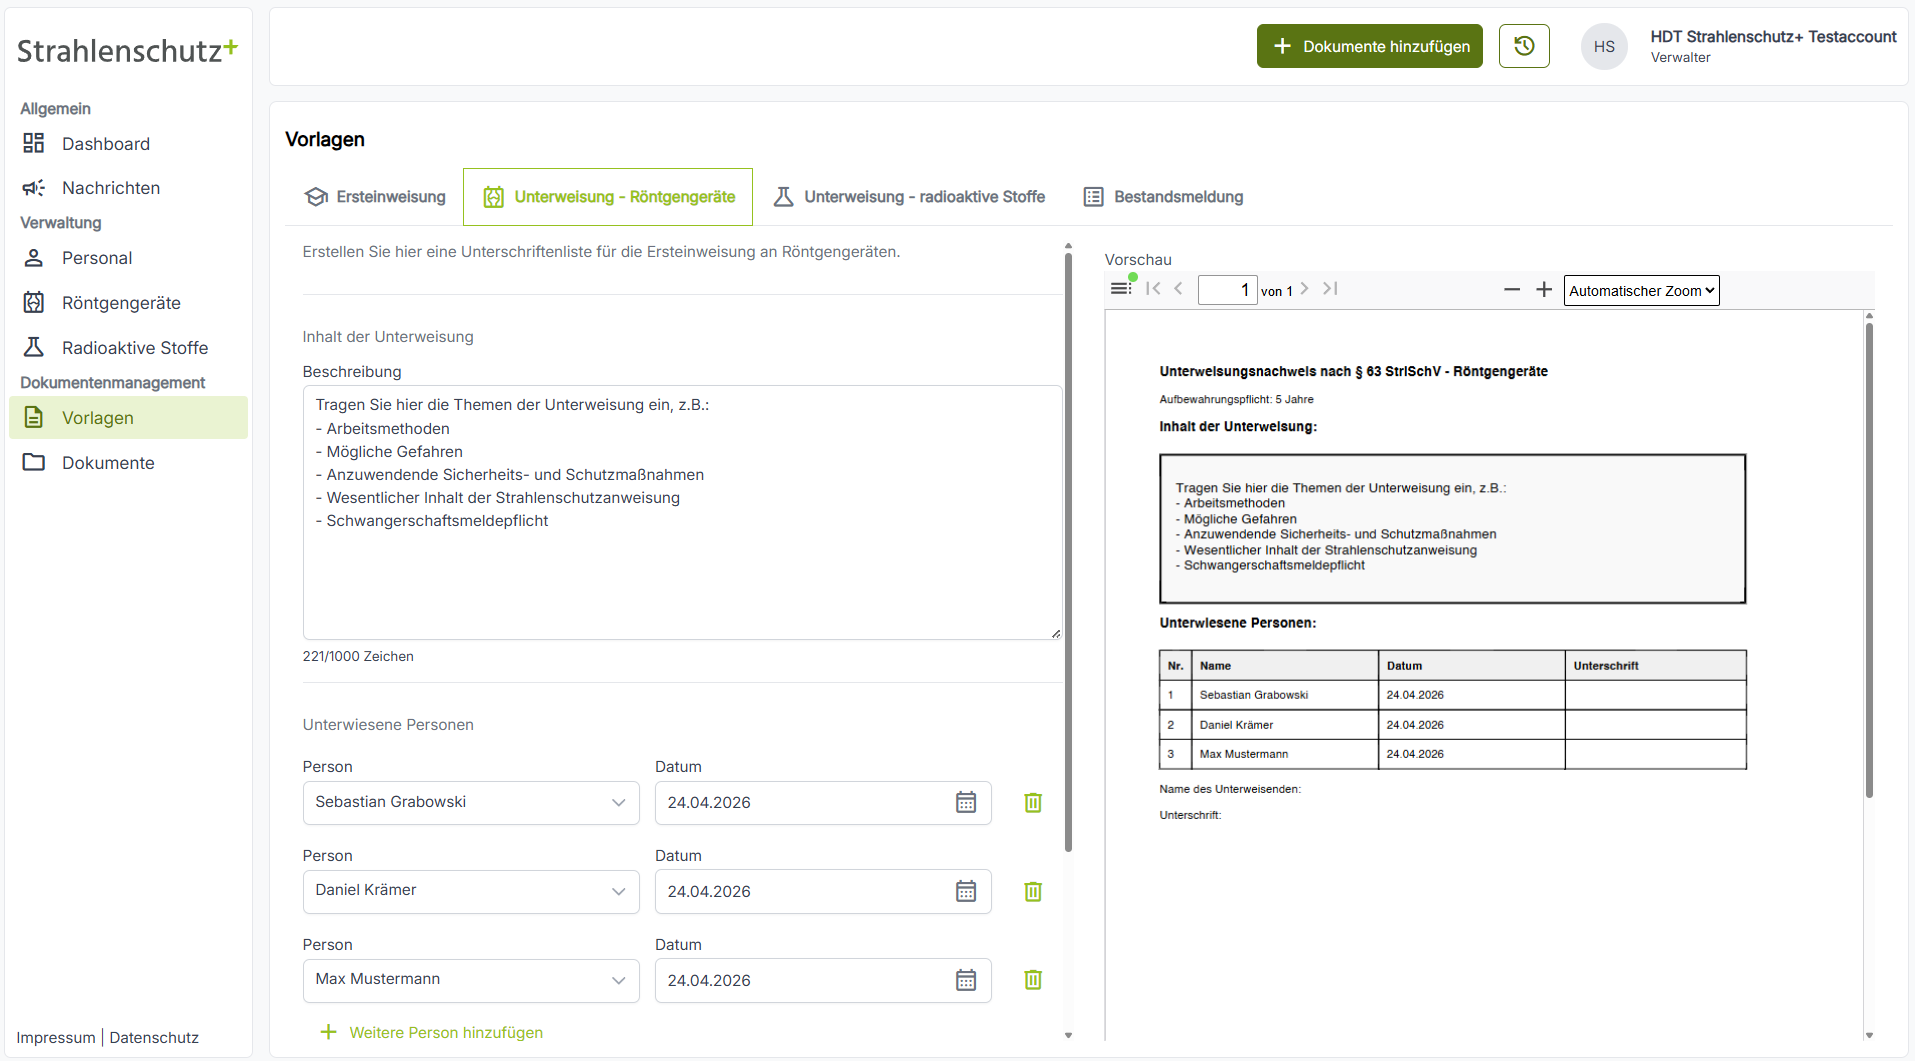1915x1061 pixels.
Task: Open the history clock icon button
Action: point(1524,46)
